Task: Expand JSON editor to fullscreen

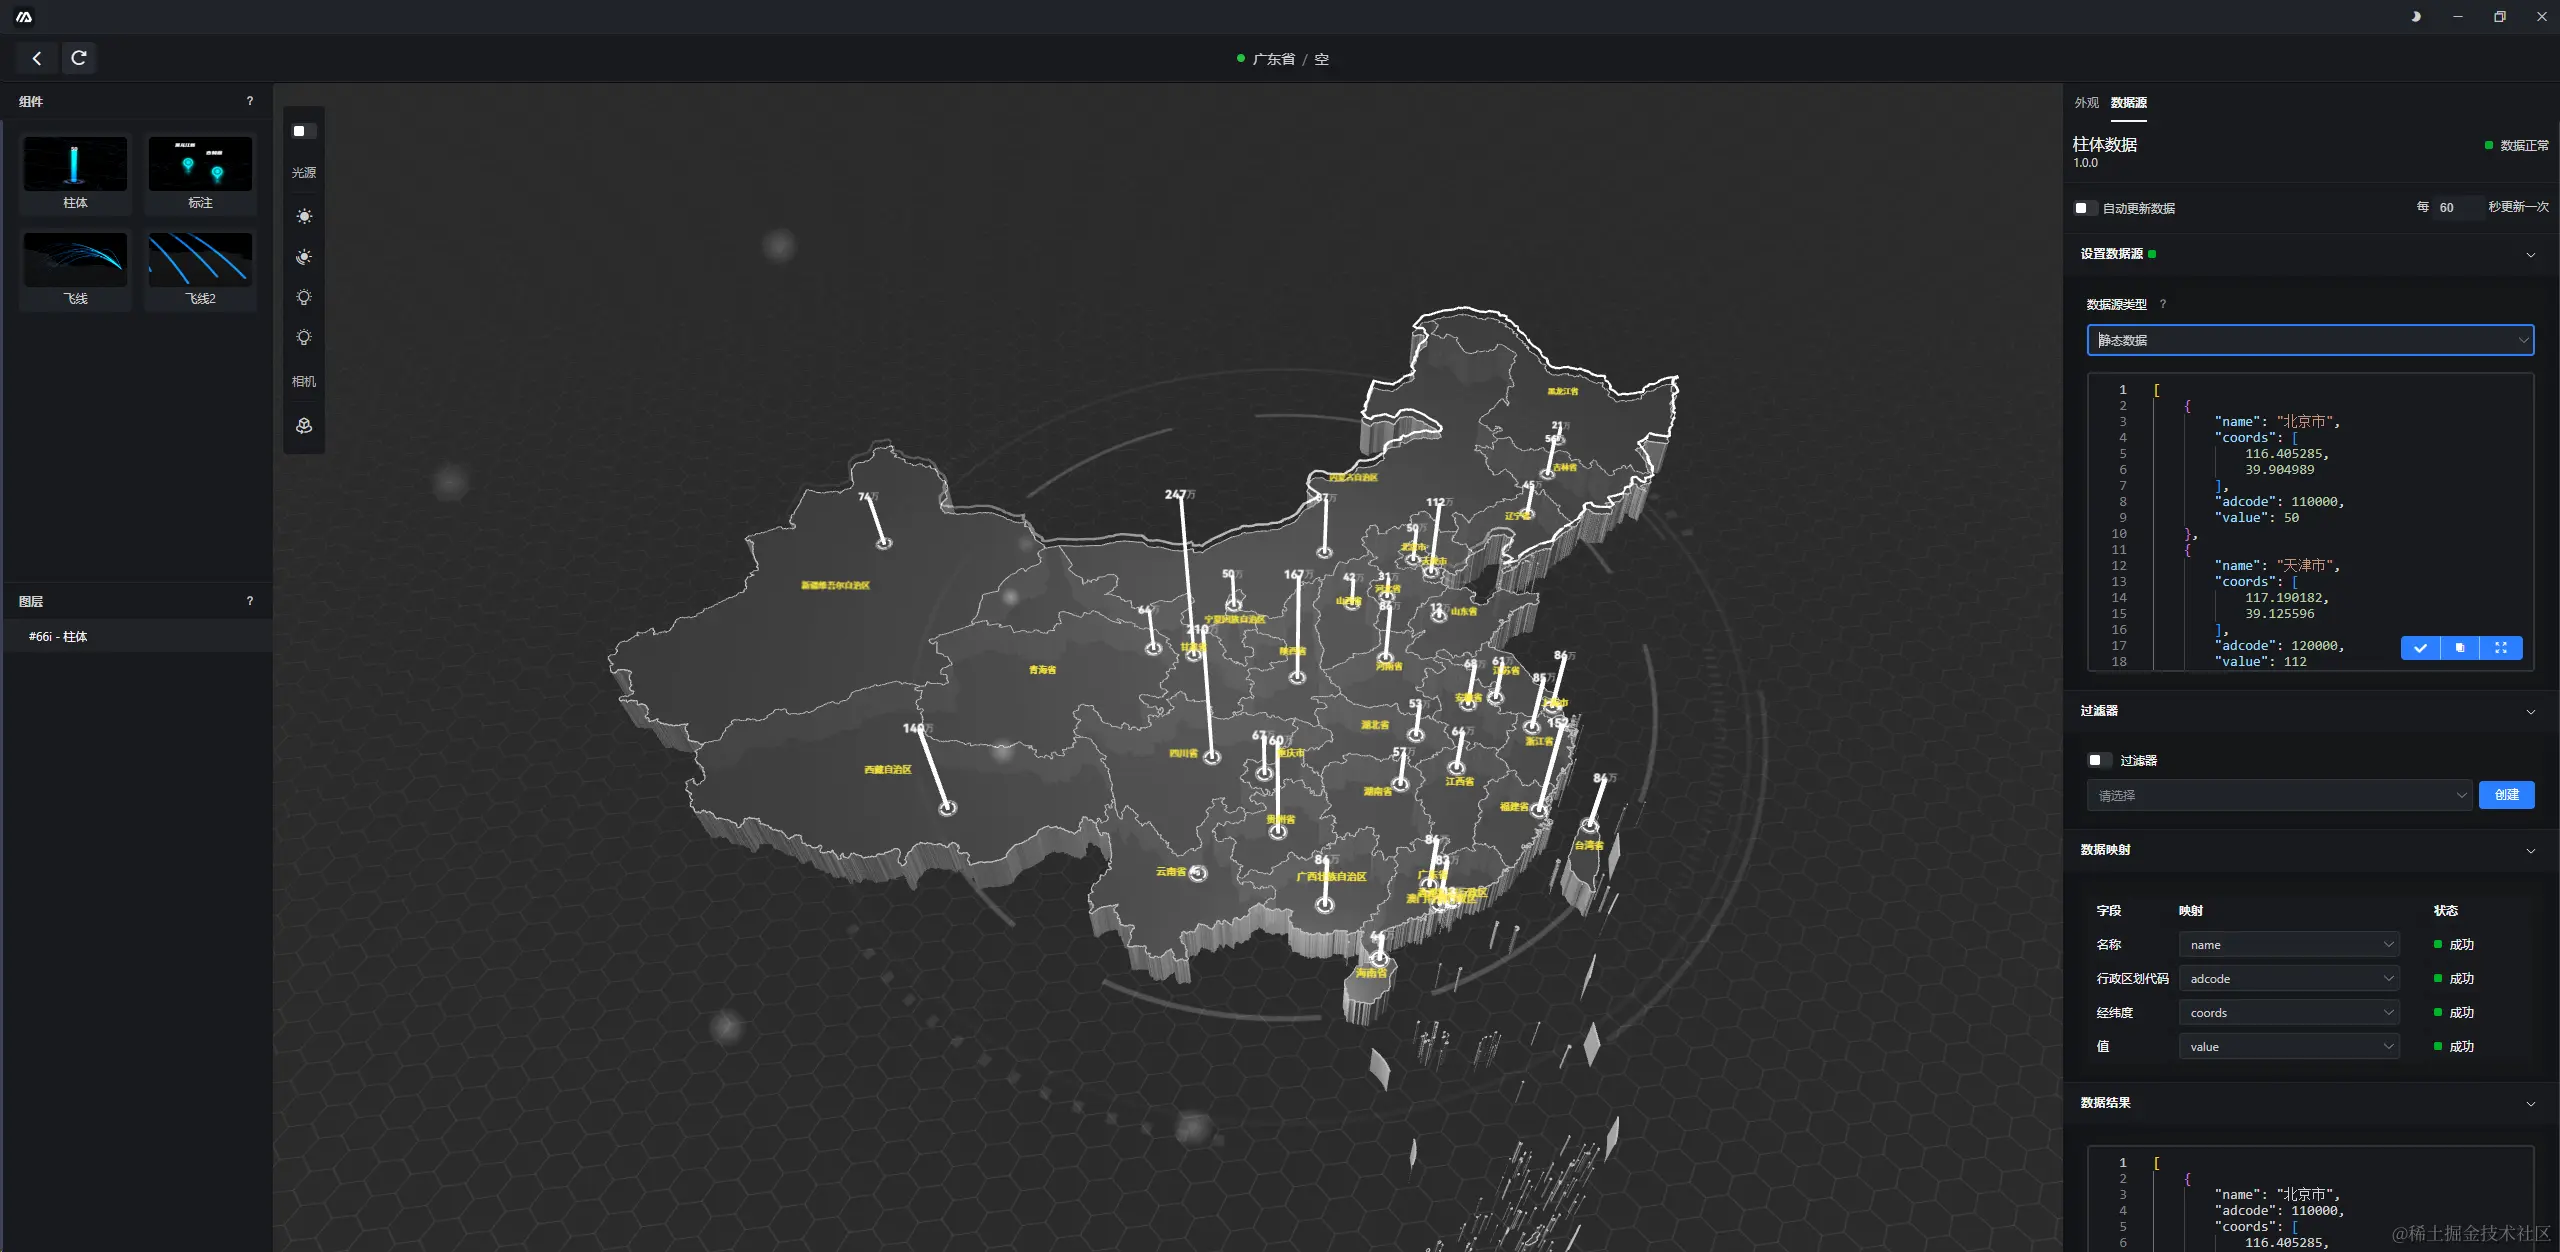Action: pos(2501,648)
